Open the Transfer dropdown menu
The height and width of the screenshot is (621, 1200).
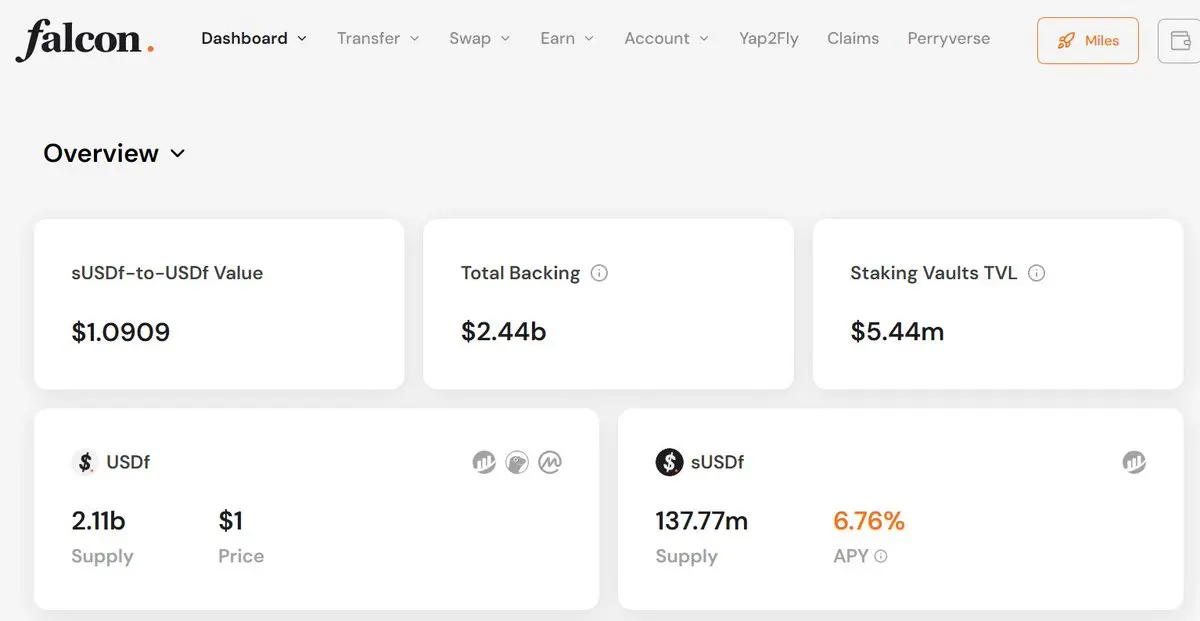click(378, 39)
